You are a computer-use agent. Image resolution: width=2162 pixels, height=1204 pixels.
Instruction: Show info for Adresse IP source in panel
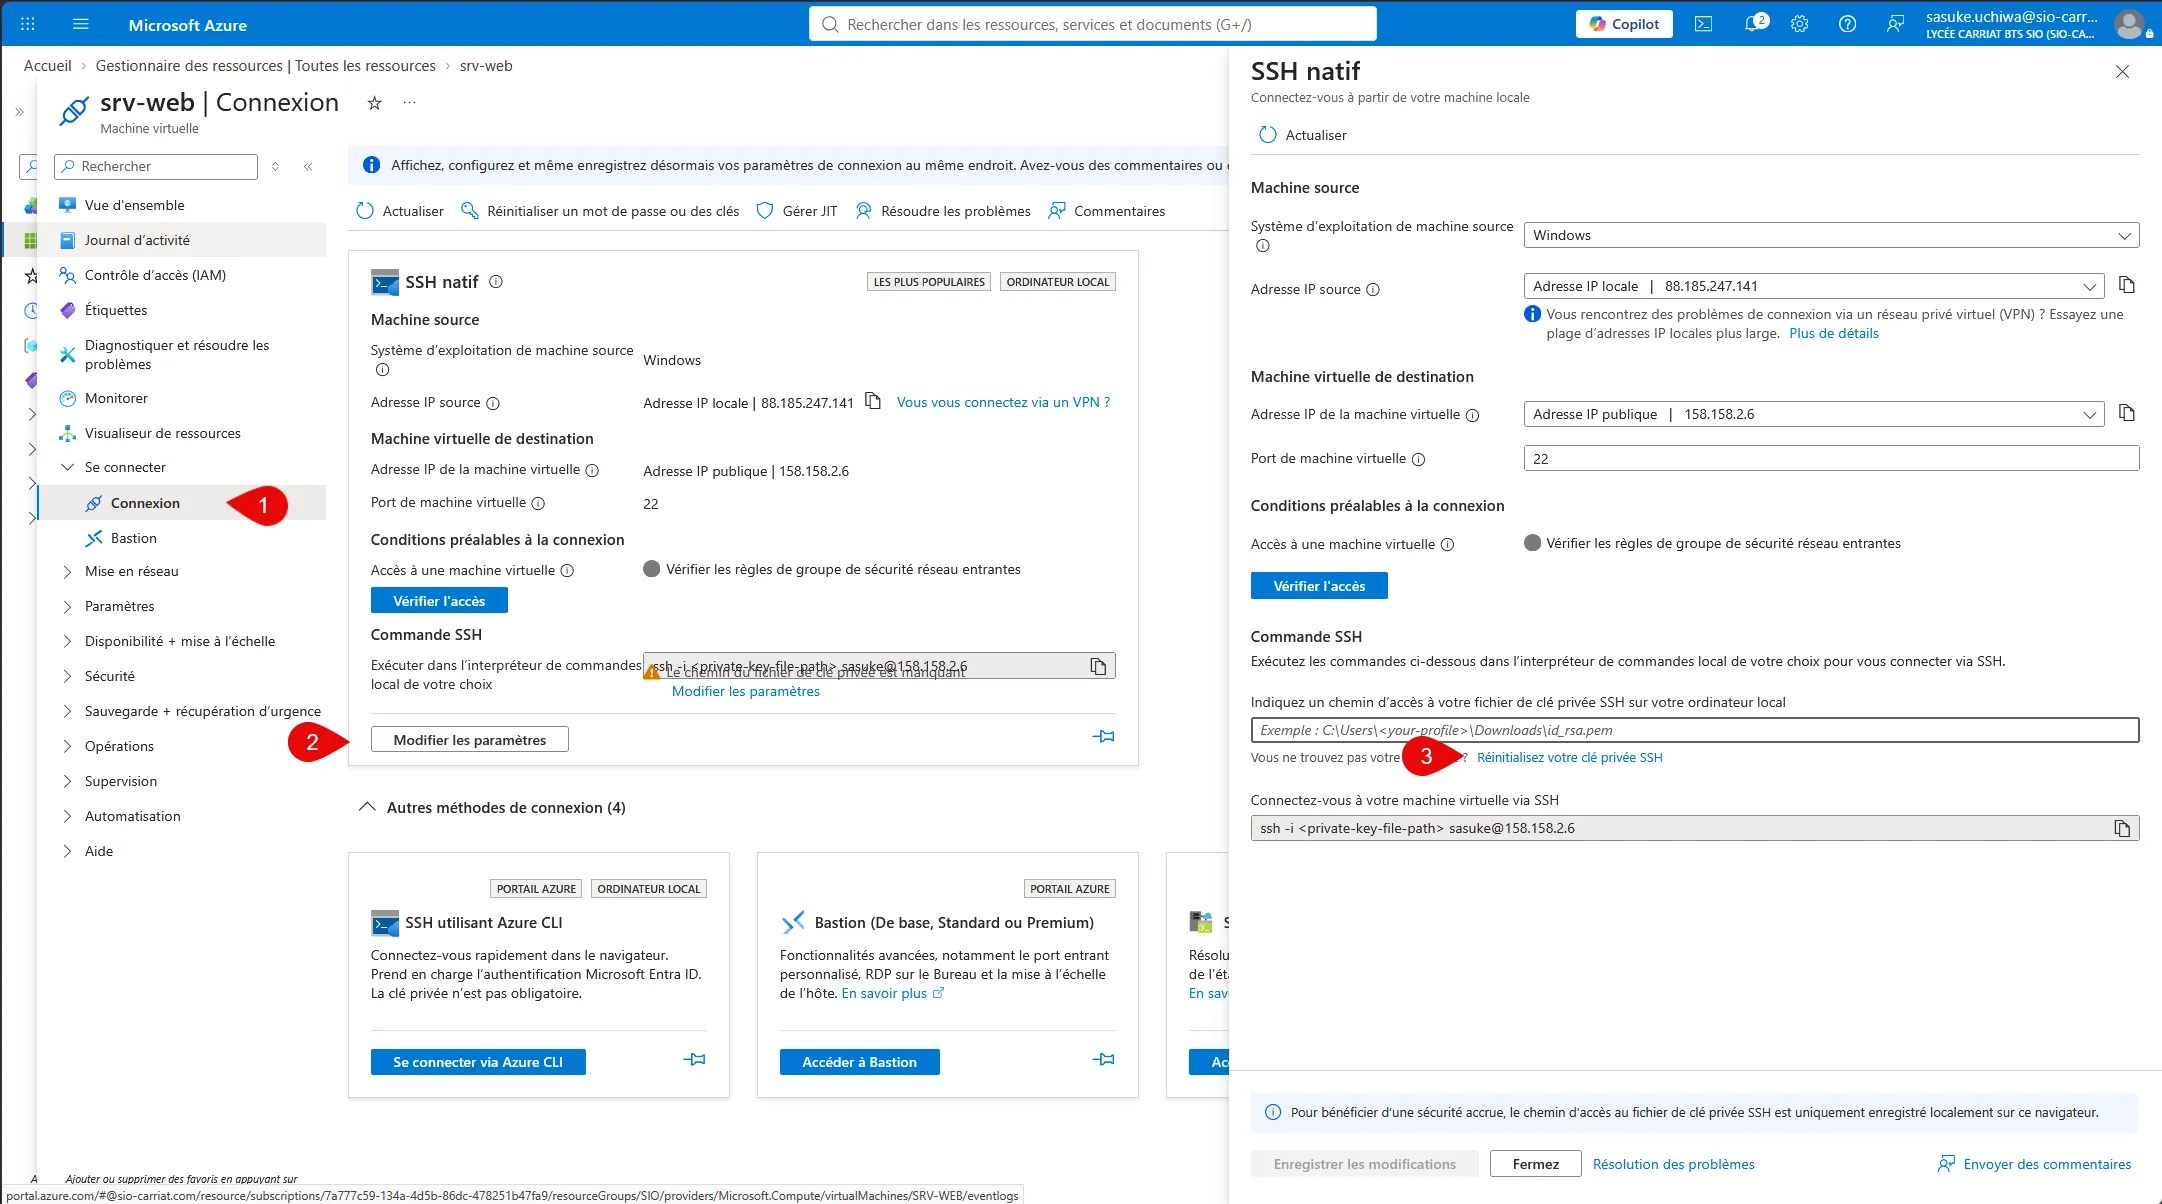point(1373,290)
